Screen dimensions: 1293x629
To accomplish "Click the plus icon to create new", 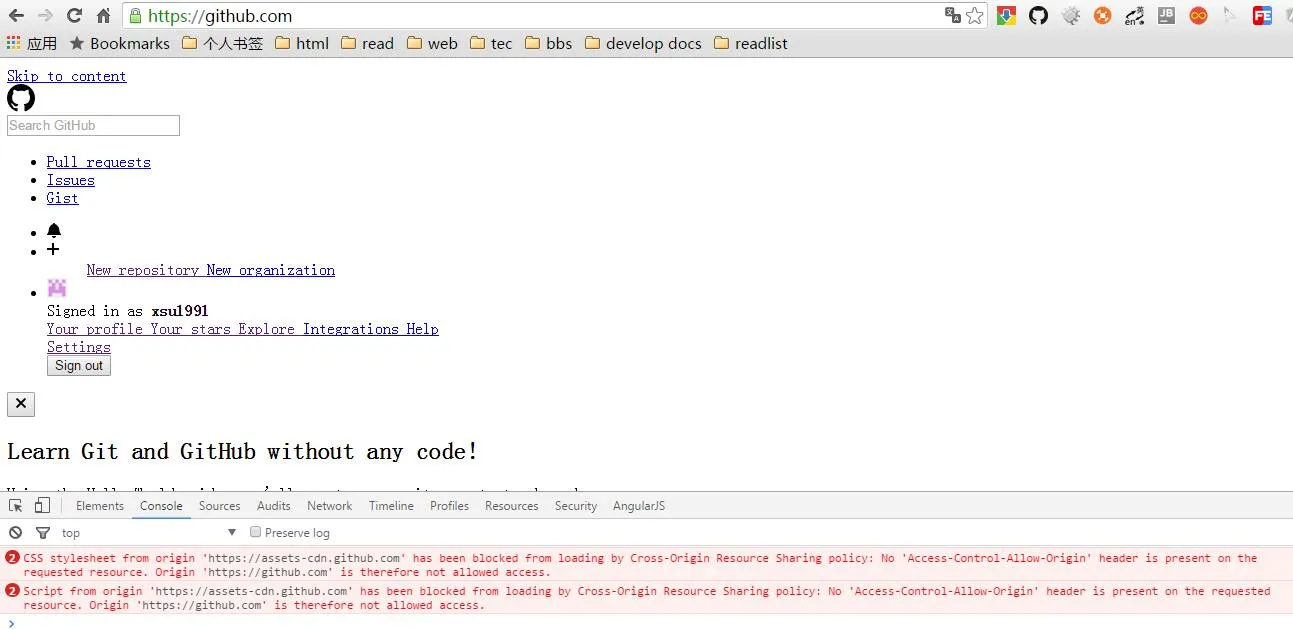I will click(x=53, y=249).
